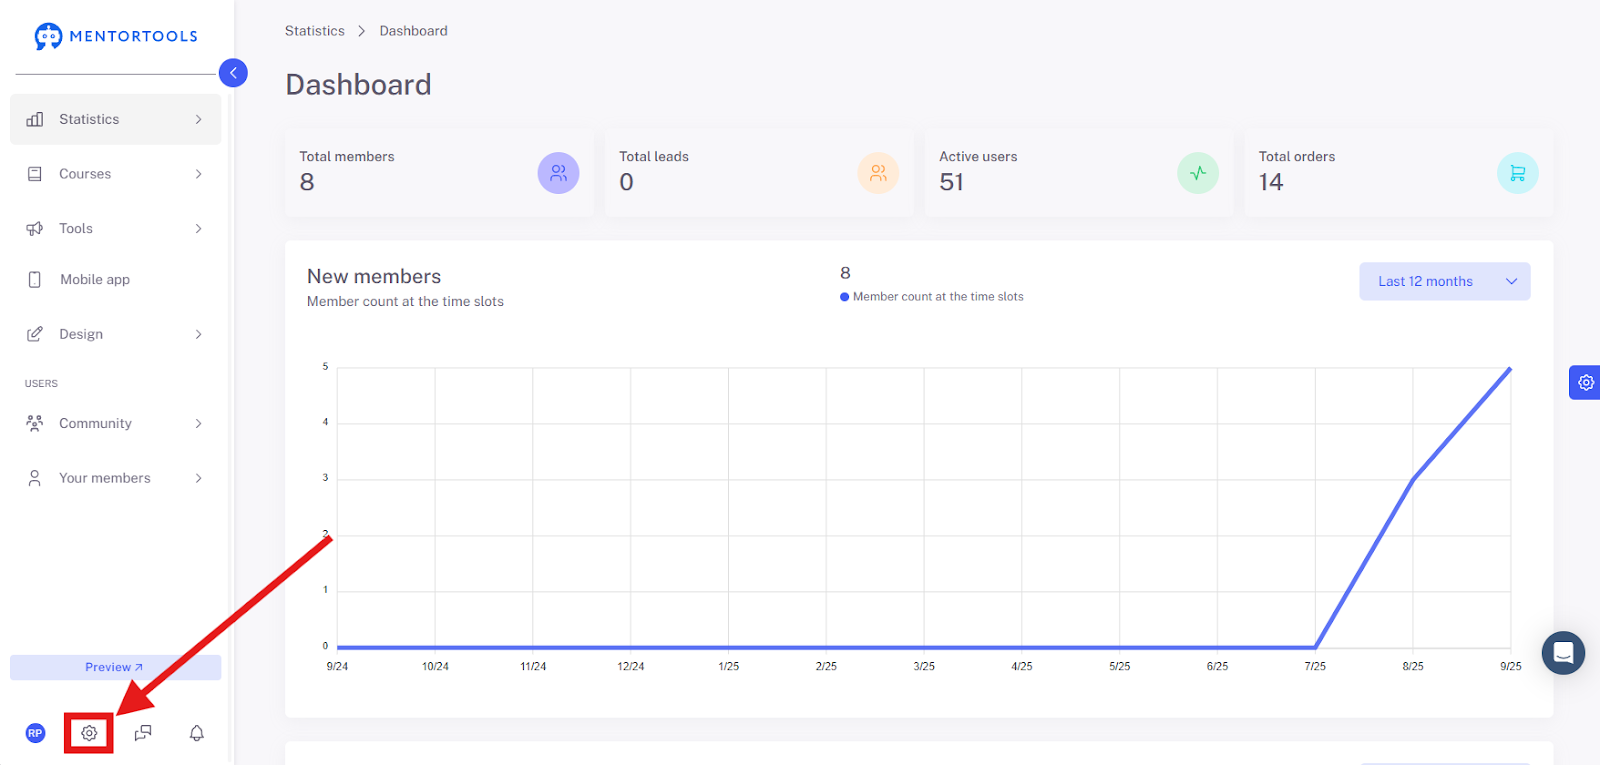Click the Total members card
This screenshot has width=1600, height=765.
coord(439,173)
